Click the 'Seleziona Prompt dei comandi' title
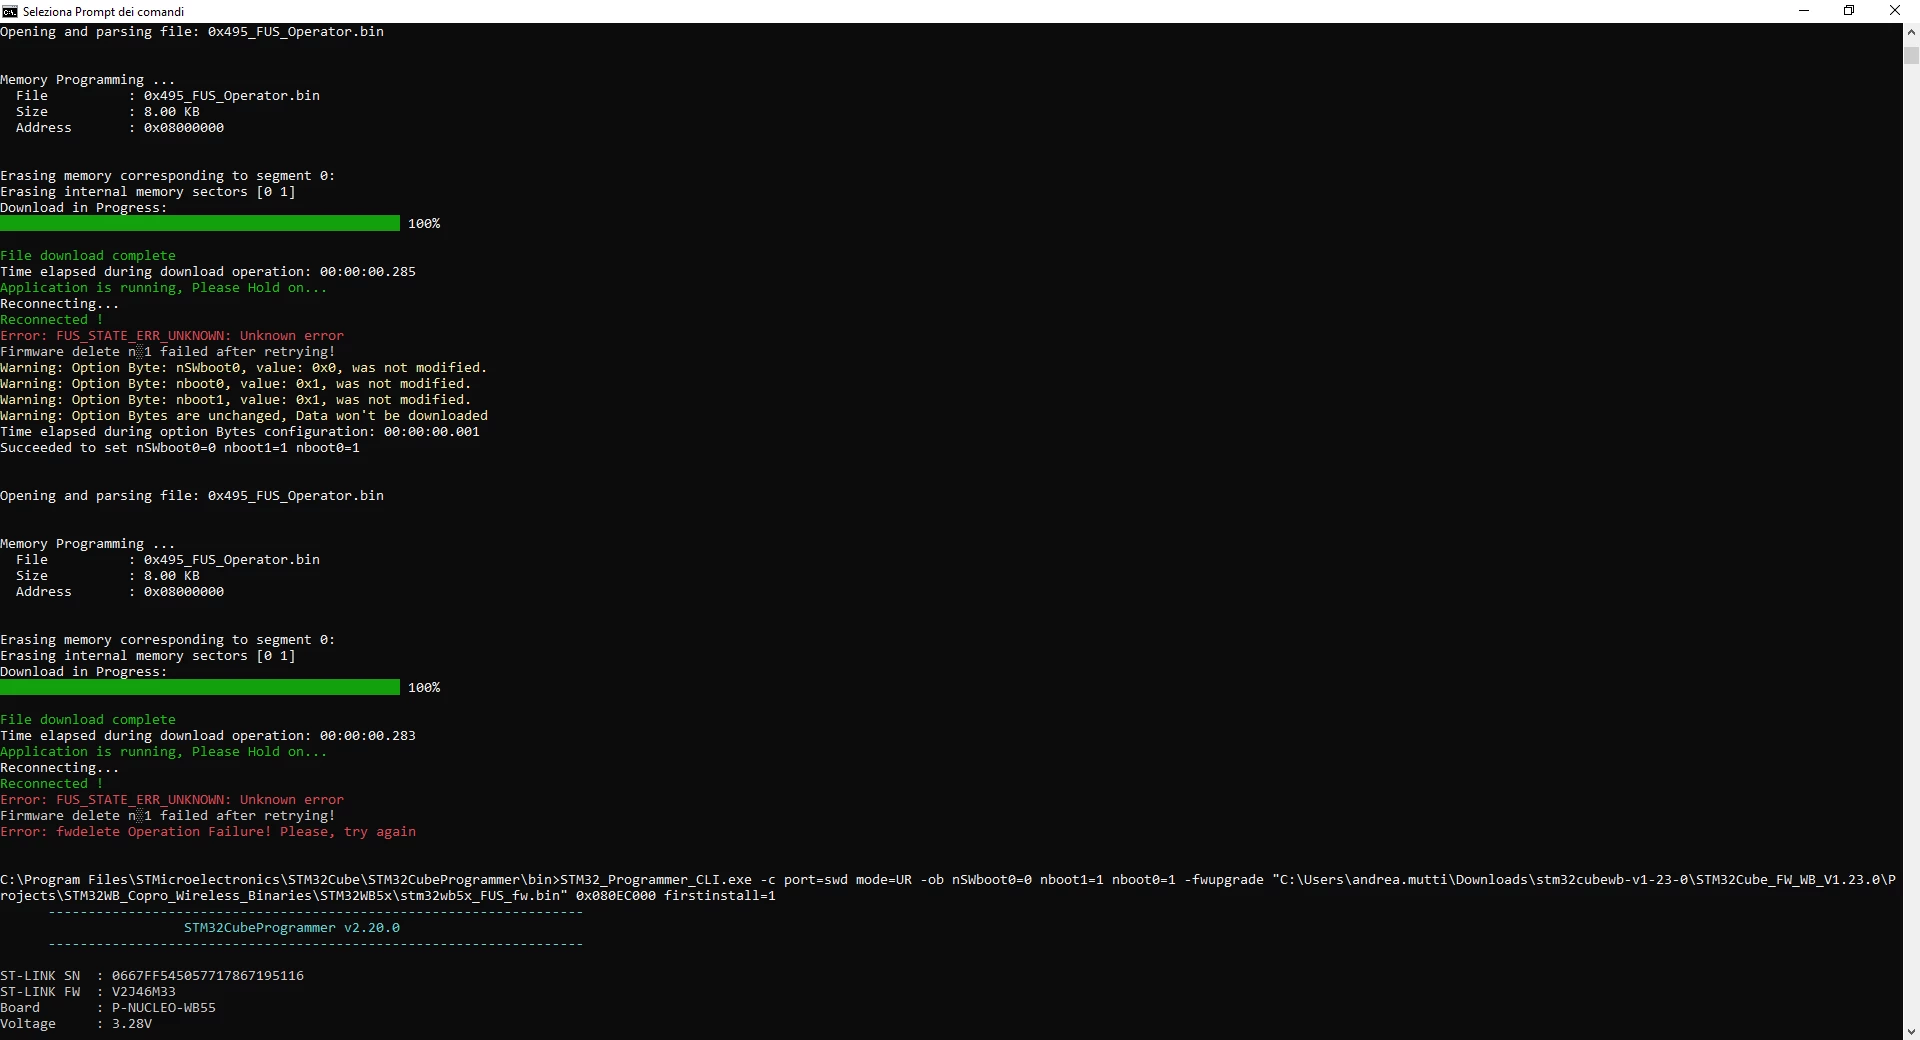This screenshot has width=1920, height=1040. pyautogui.click(x=104, y=12)
